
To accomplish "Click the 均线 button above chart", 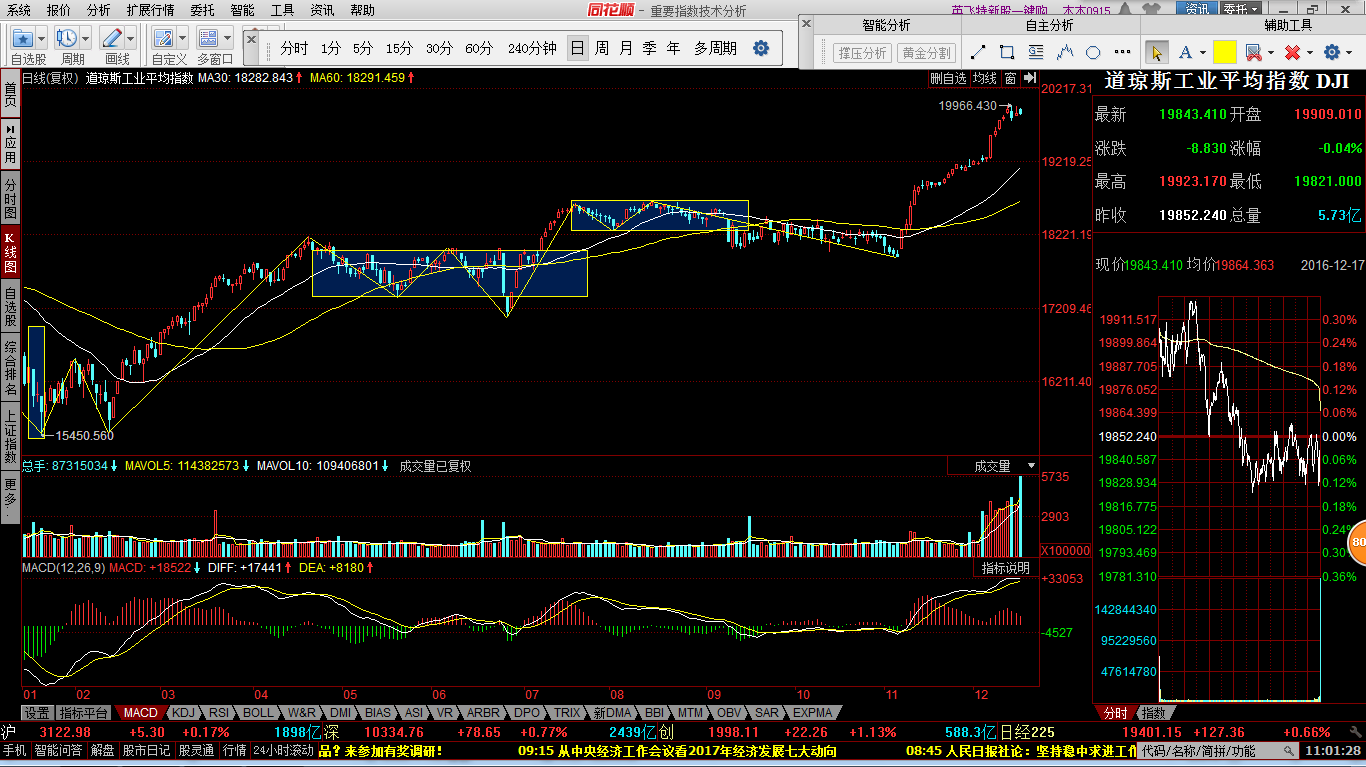I will [x=985, y=78].
